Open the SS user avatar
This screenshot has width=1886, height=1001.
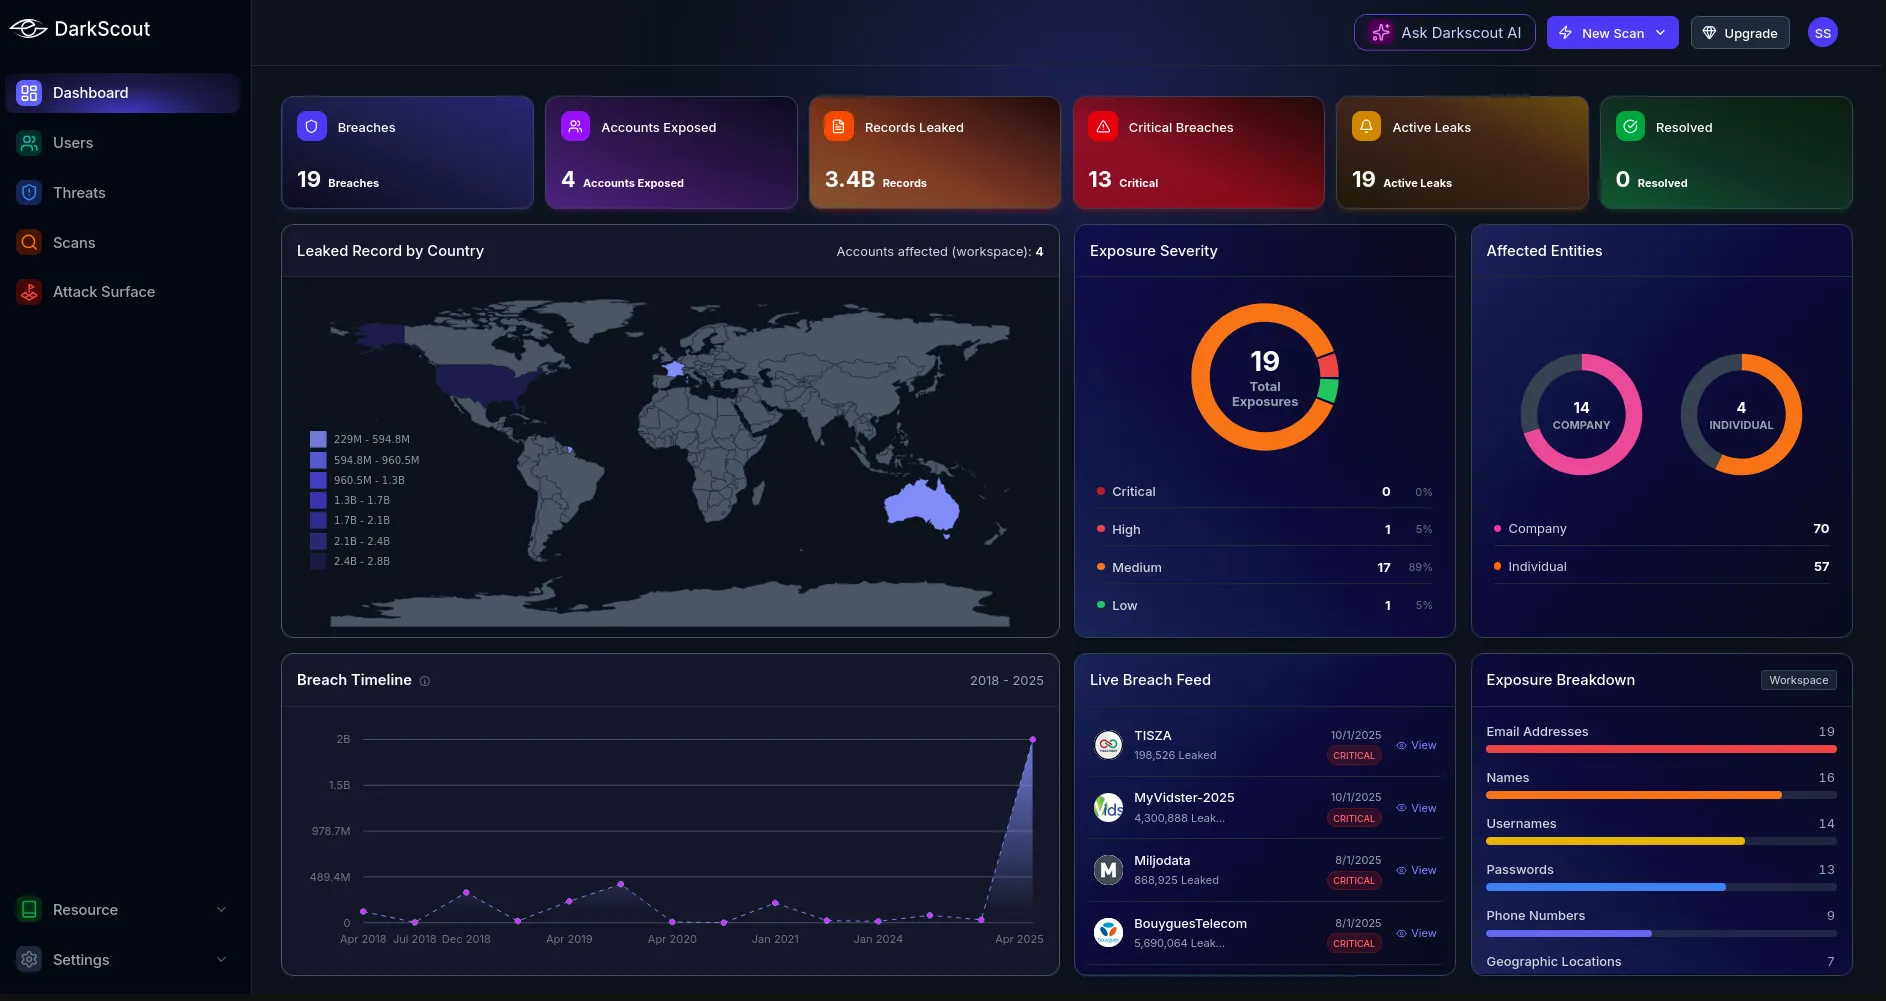pyautogui.click(x=1822, y=33)
